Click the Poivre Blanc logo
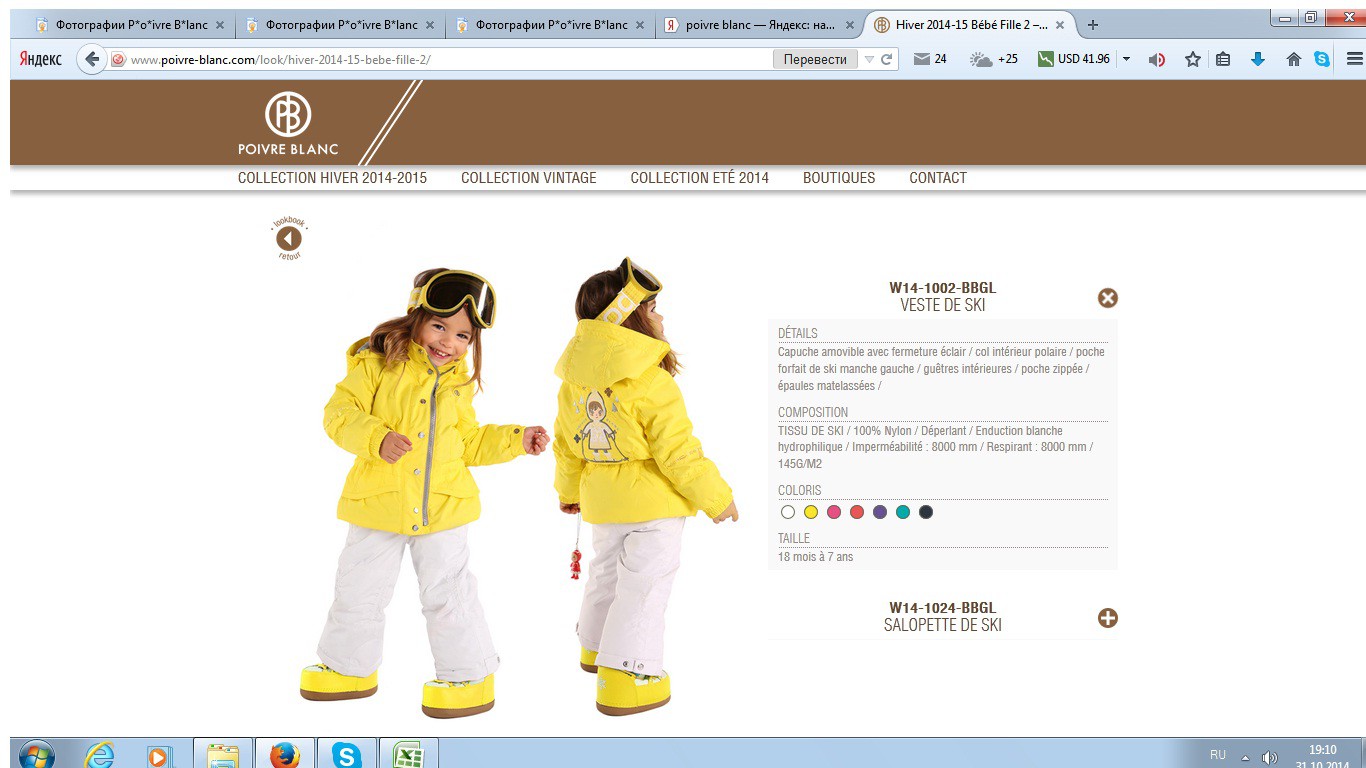This screenshot has width=1366, height=768. tap(288, 125)
